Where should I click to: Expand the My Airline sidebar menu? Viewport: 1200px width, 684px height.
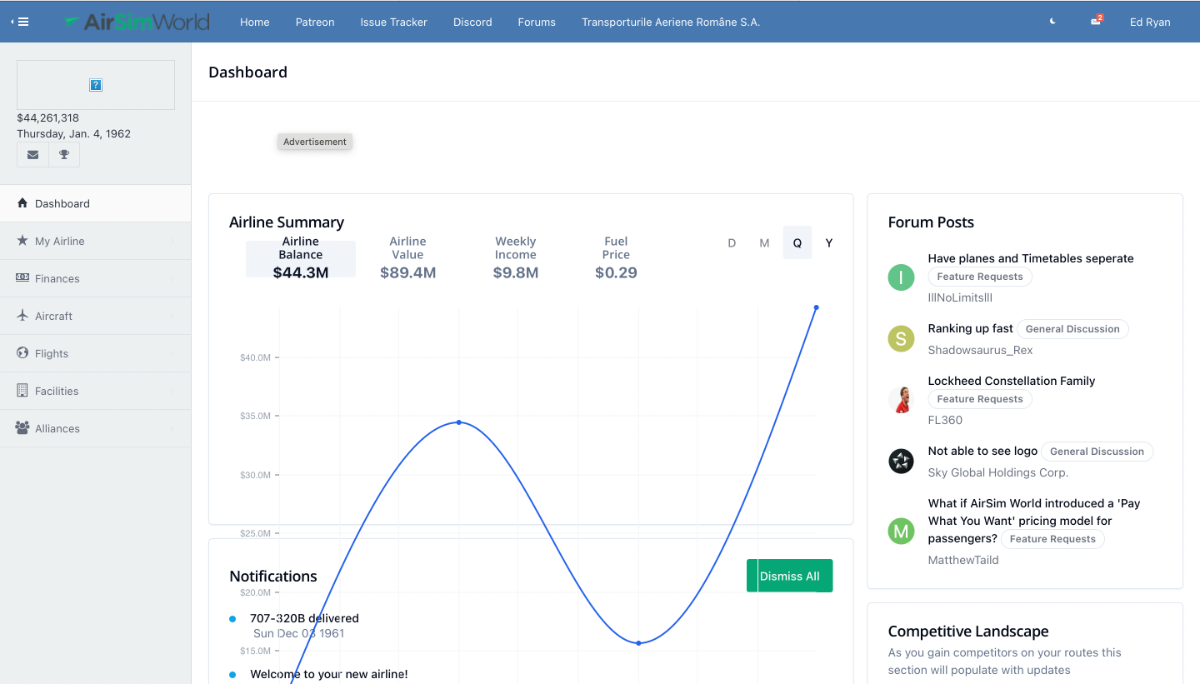tap(95, 241)
